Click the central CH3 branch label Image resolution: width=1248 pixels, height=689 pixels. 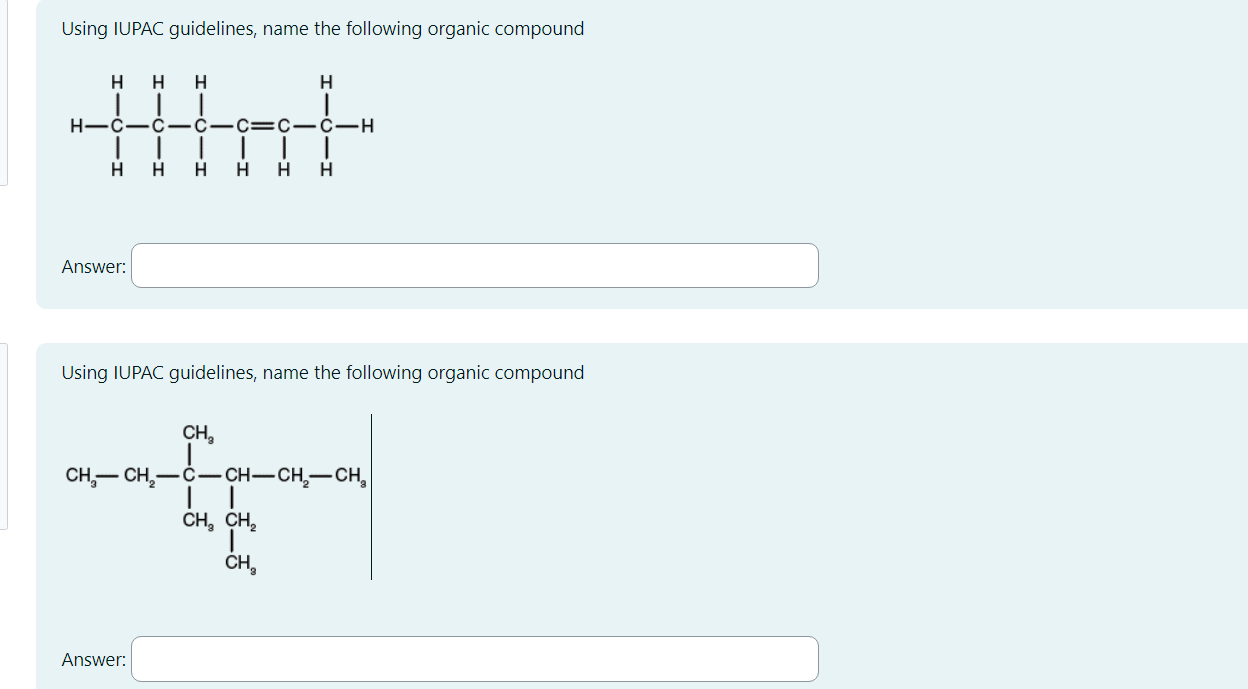click(197, 434)
